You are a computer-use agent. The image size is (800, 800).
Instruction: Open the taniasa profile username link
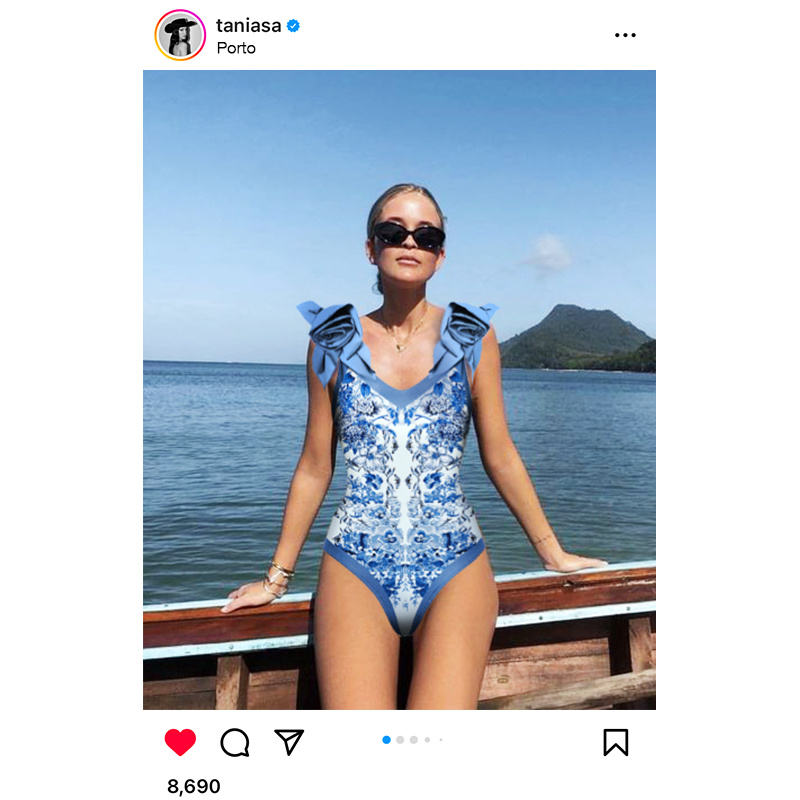tap(248, 26)
